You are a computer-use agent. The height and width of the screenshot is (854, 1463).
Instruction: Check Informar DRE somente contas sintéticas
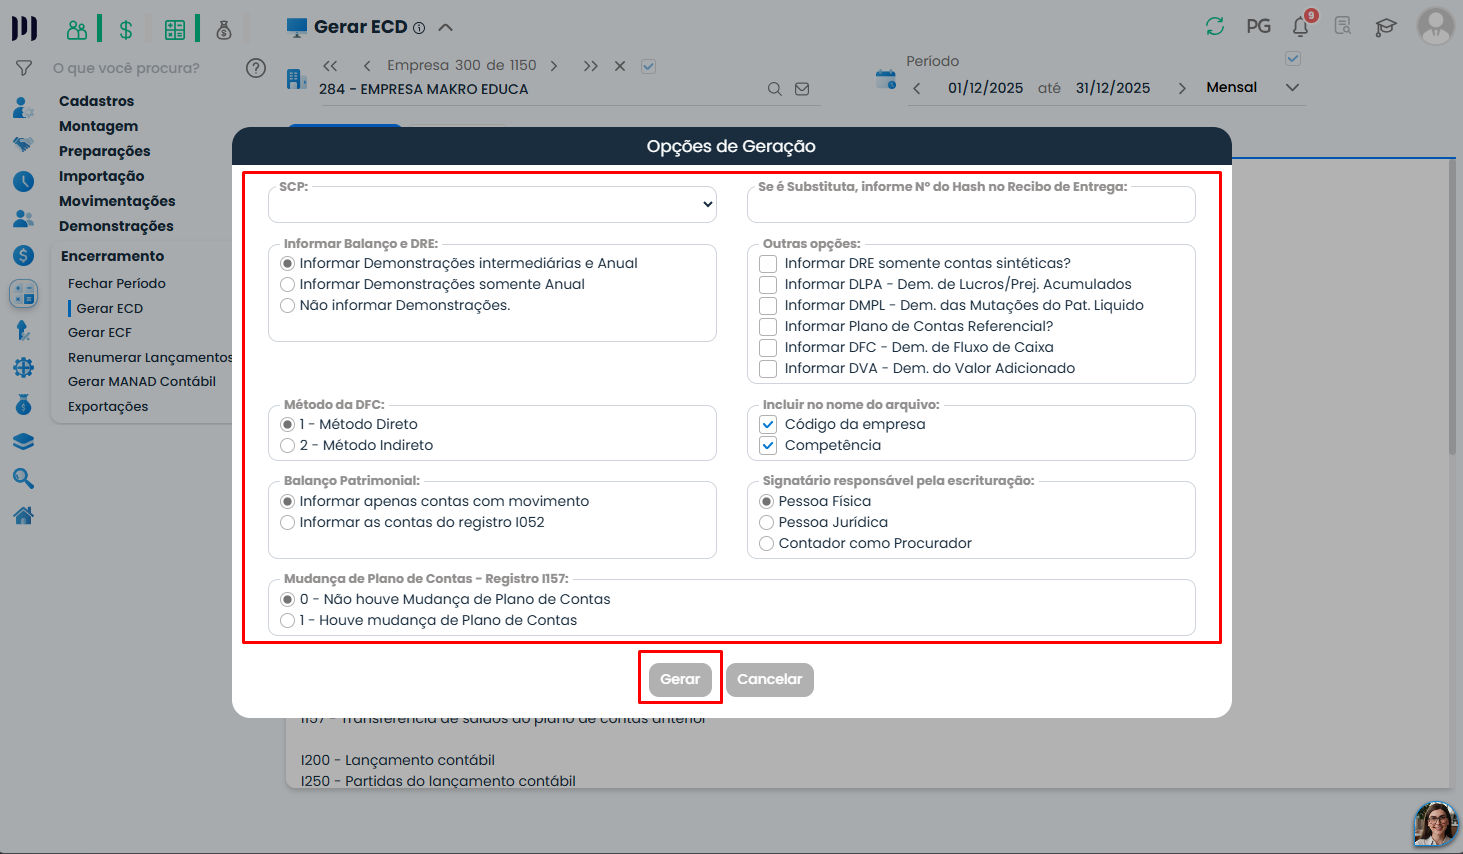(x=768, y=264)
